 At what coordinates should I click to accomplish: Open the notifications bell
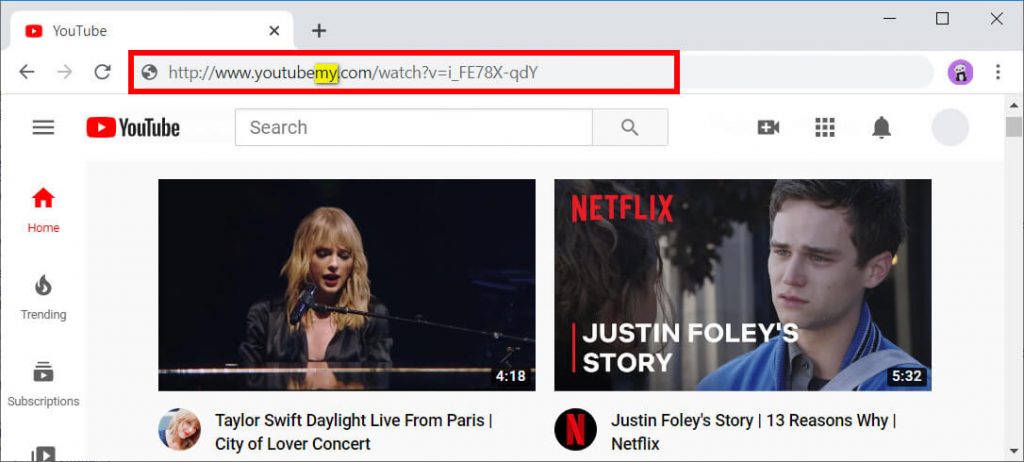pyautogui.click(x=882, y=127)
